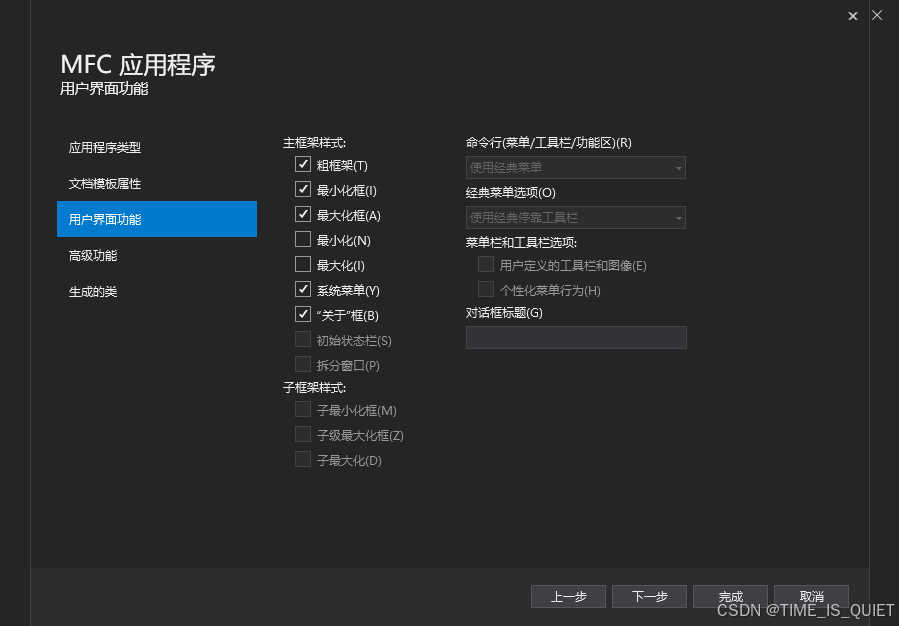Screen dimensions: 899x626
Task: Toggle the "关于"框(B) checkbox
Action: point(303,314)
